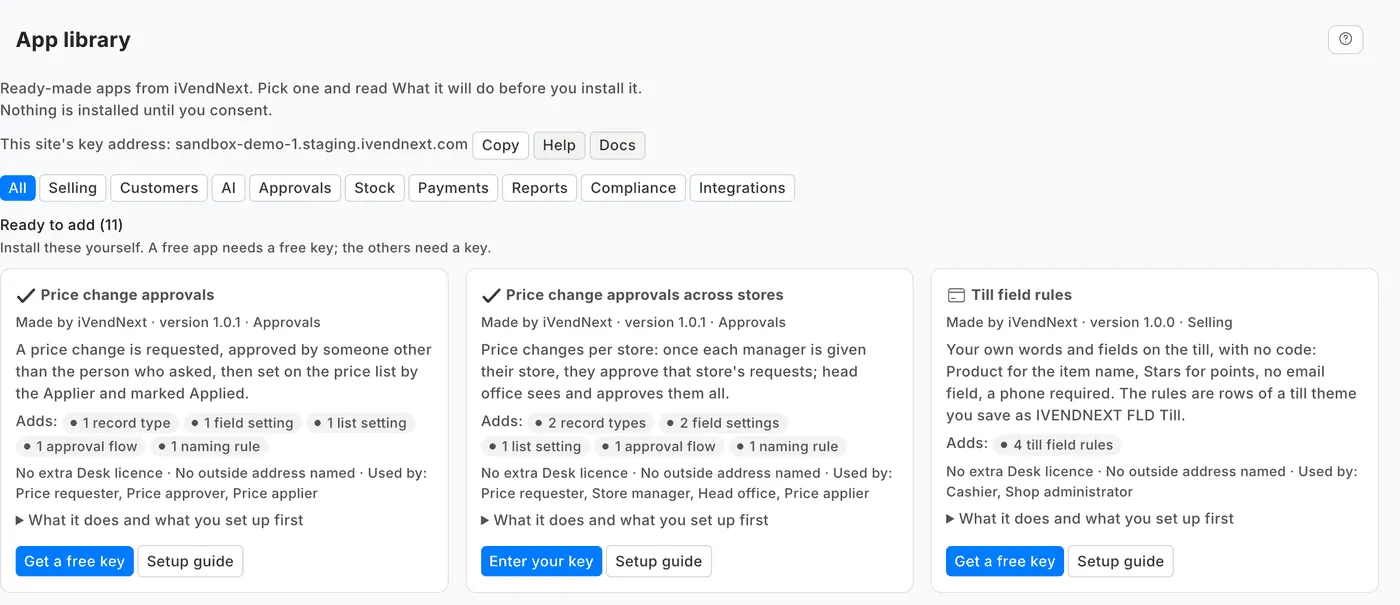Screen dimensions: 1400x605
Task: Show Integrations apps
Action: click(742, 188)
